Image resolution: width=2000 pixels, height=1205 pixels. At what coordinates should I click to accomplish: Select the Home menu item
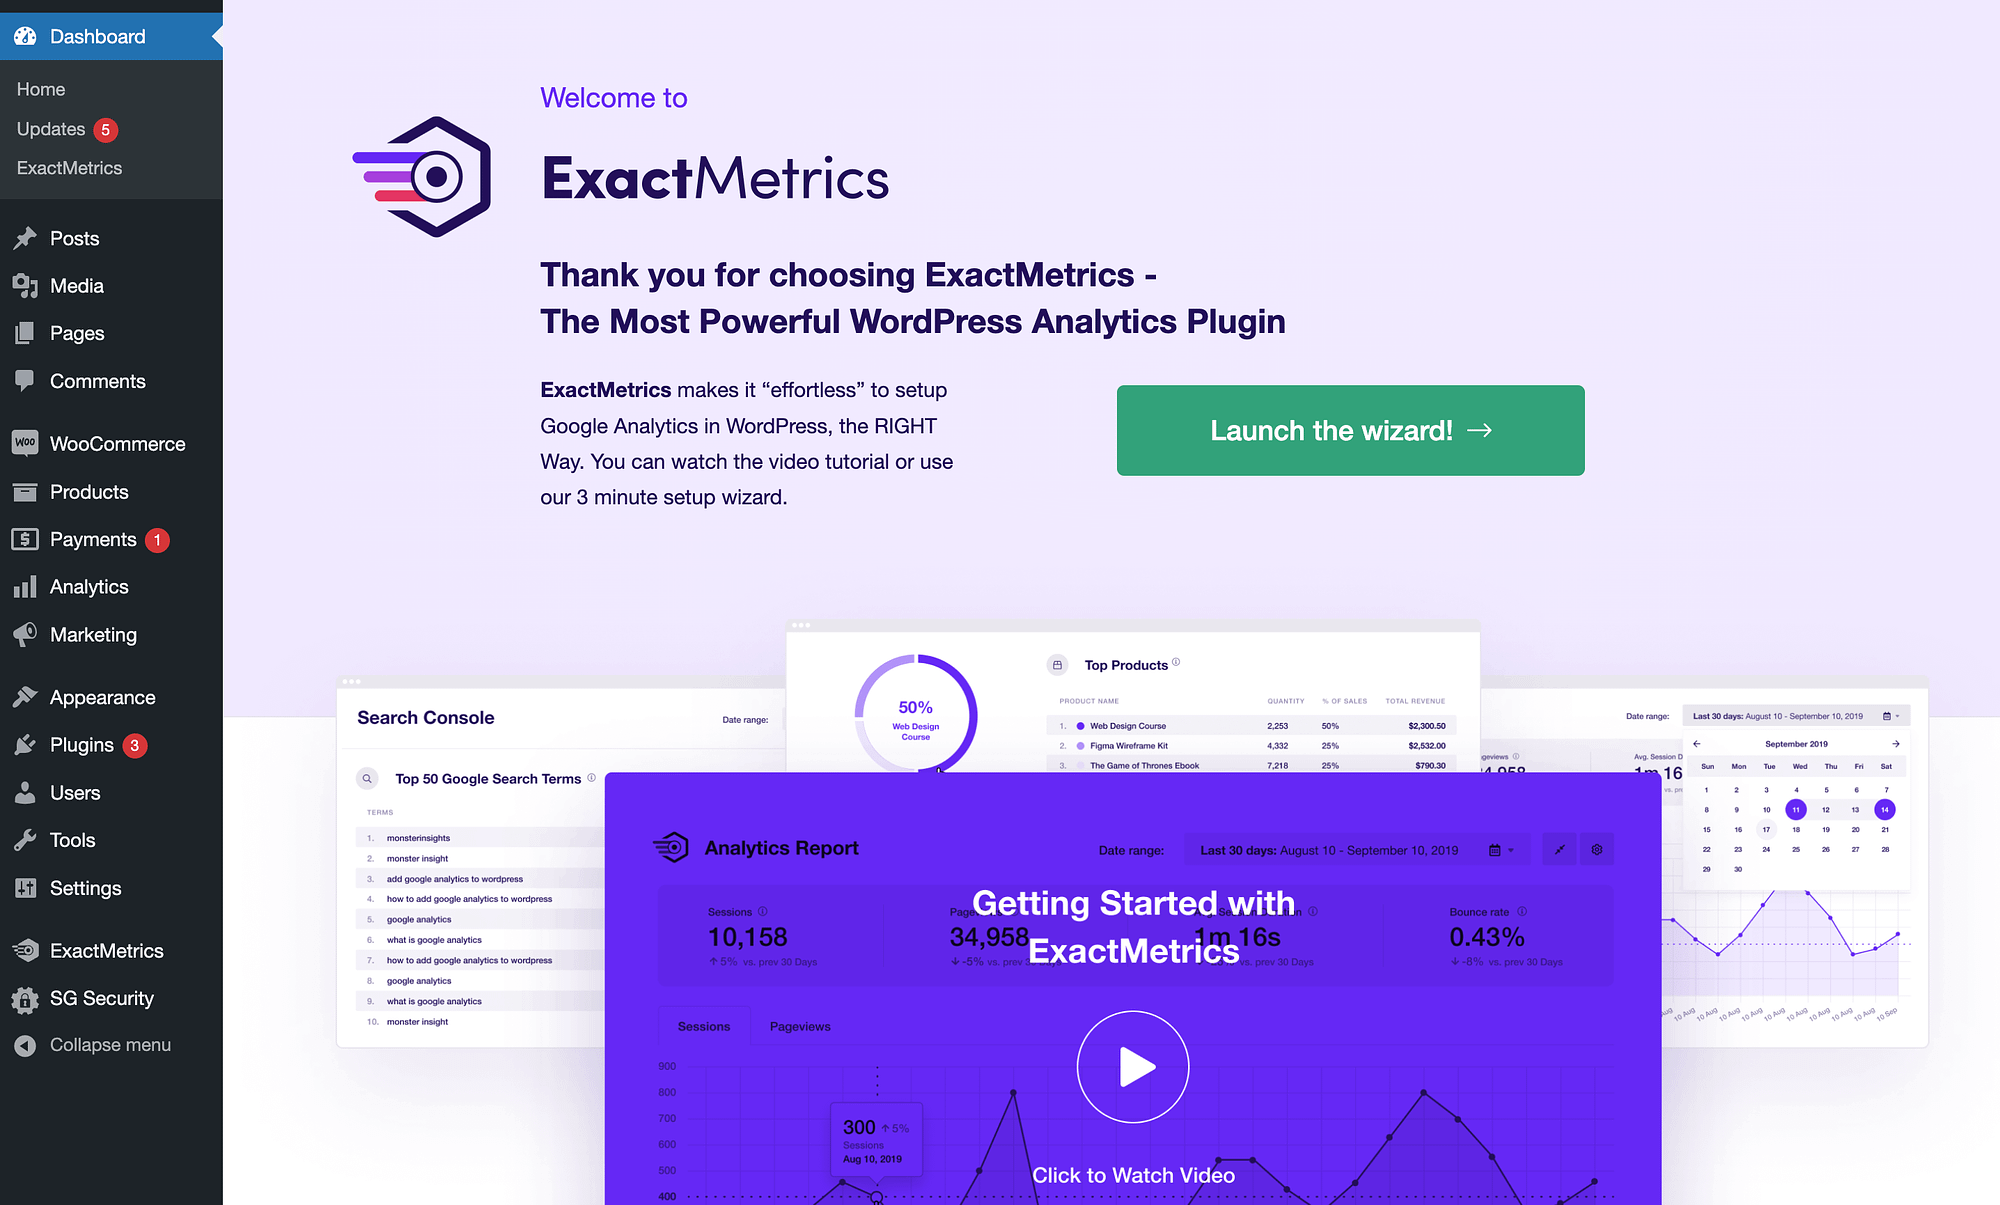(40, 87)
